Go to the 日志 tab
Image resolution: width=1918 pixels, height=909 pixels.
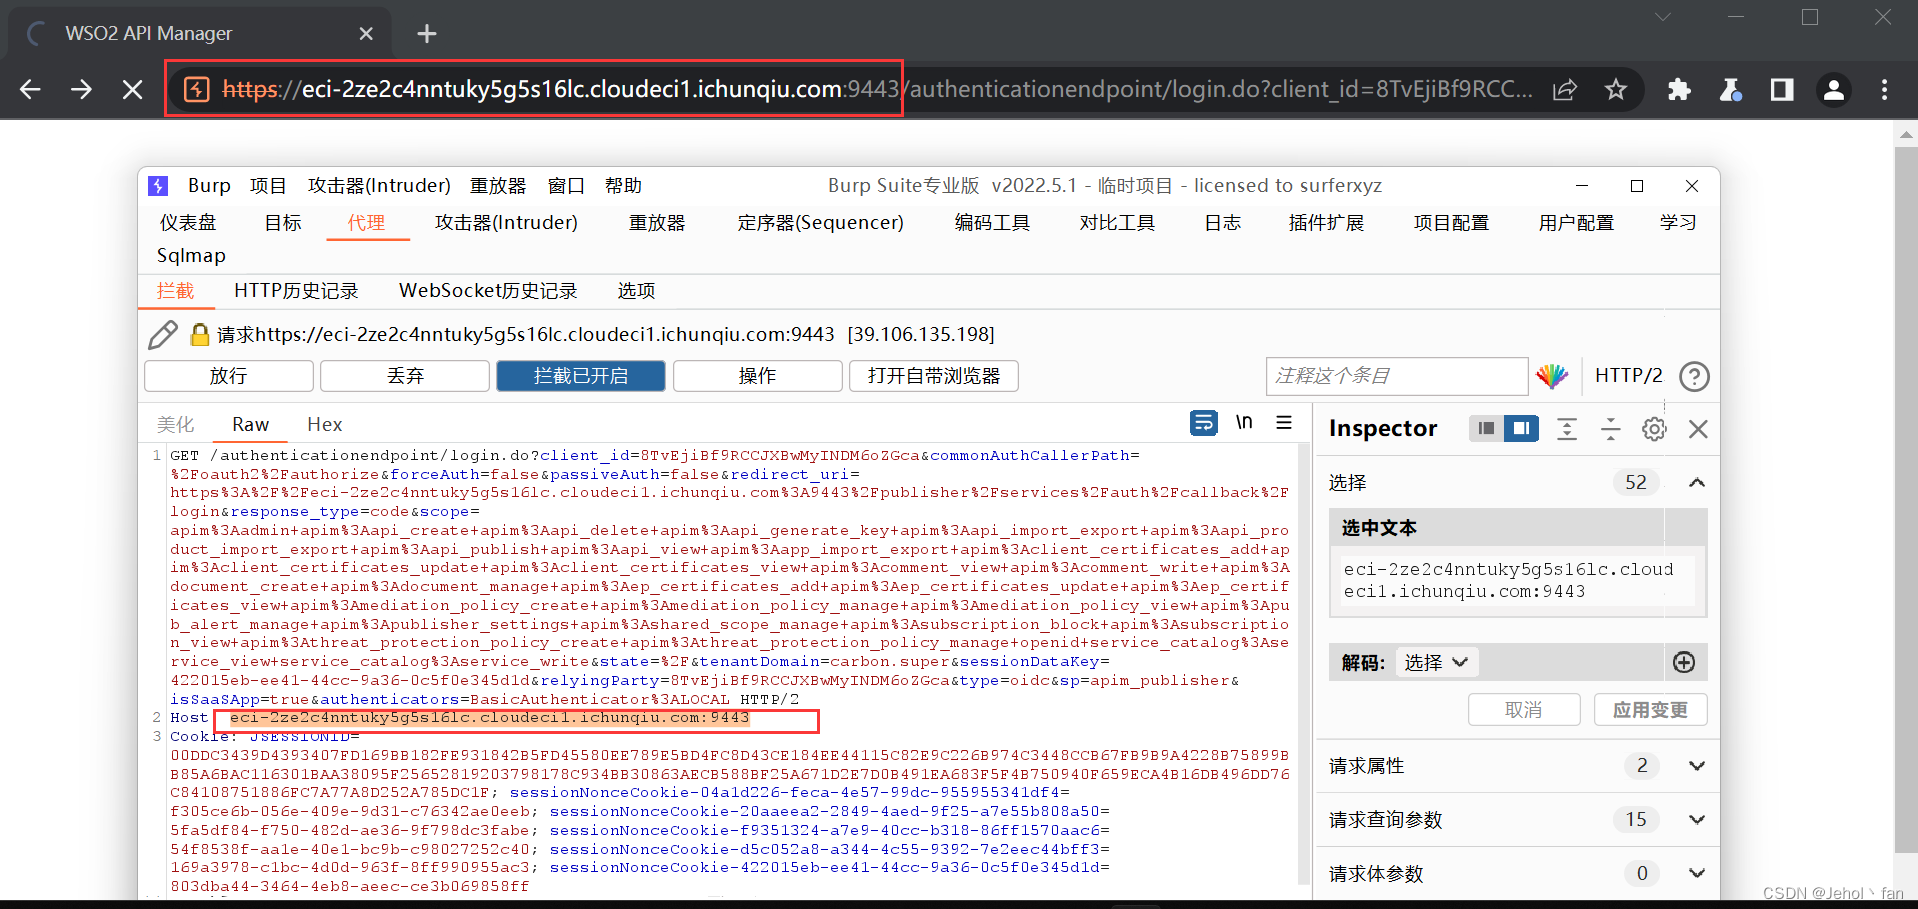(1222, 223)
